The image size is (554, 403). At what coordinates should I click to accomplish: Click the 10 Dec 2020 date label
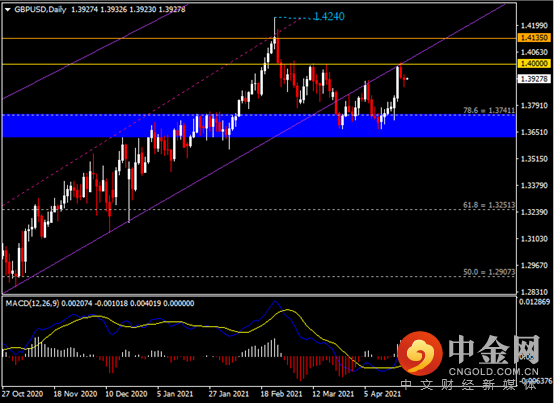[126, 394]
